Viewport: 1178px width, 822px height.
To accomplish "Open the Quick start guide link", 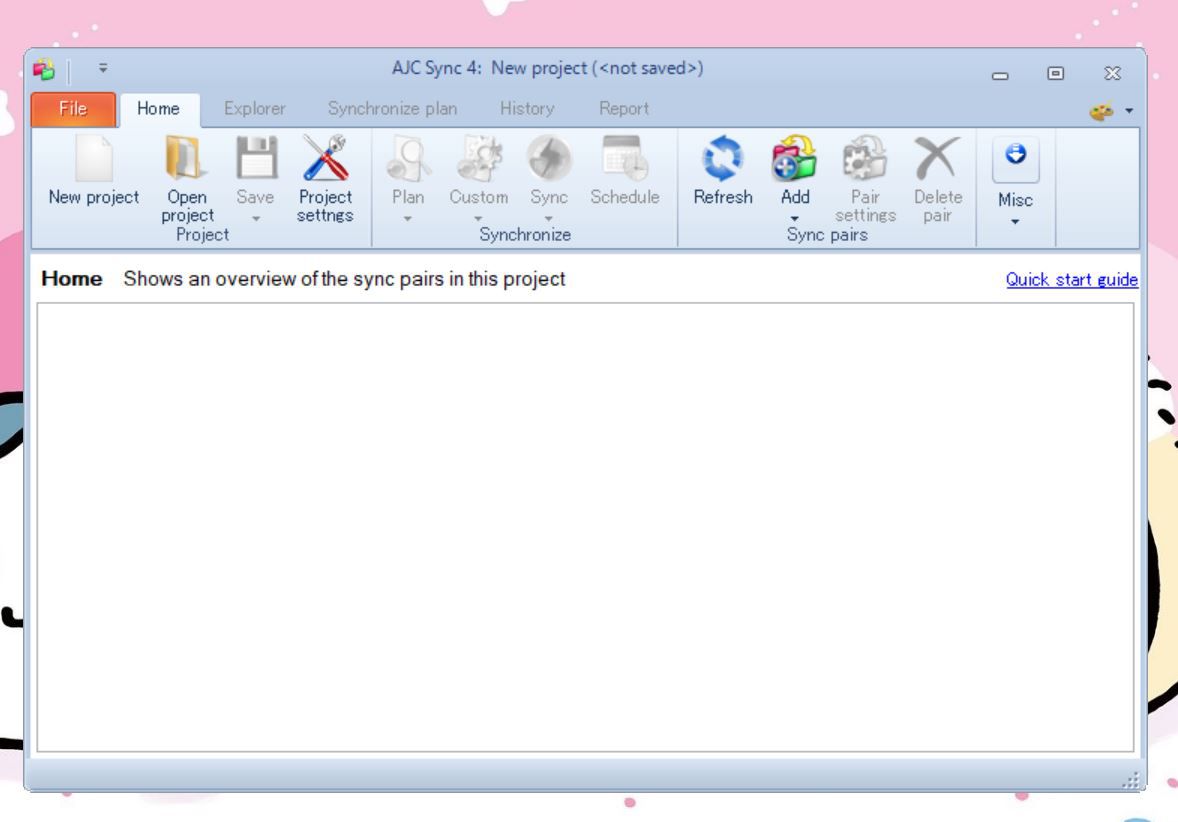I will tap(1071, 280).
